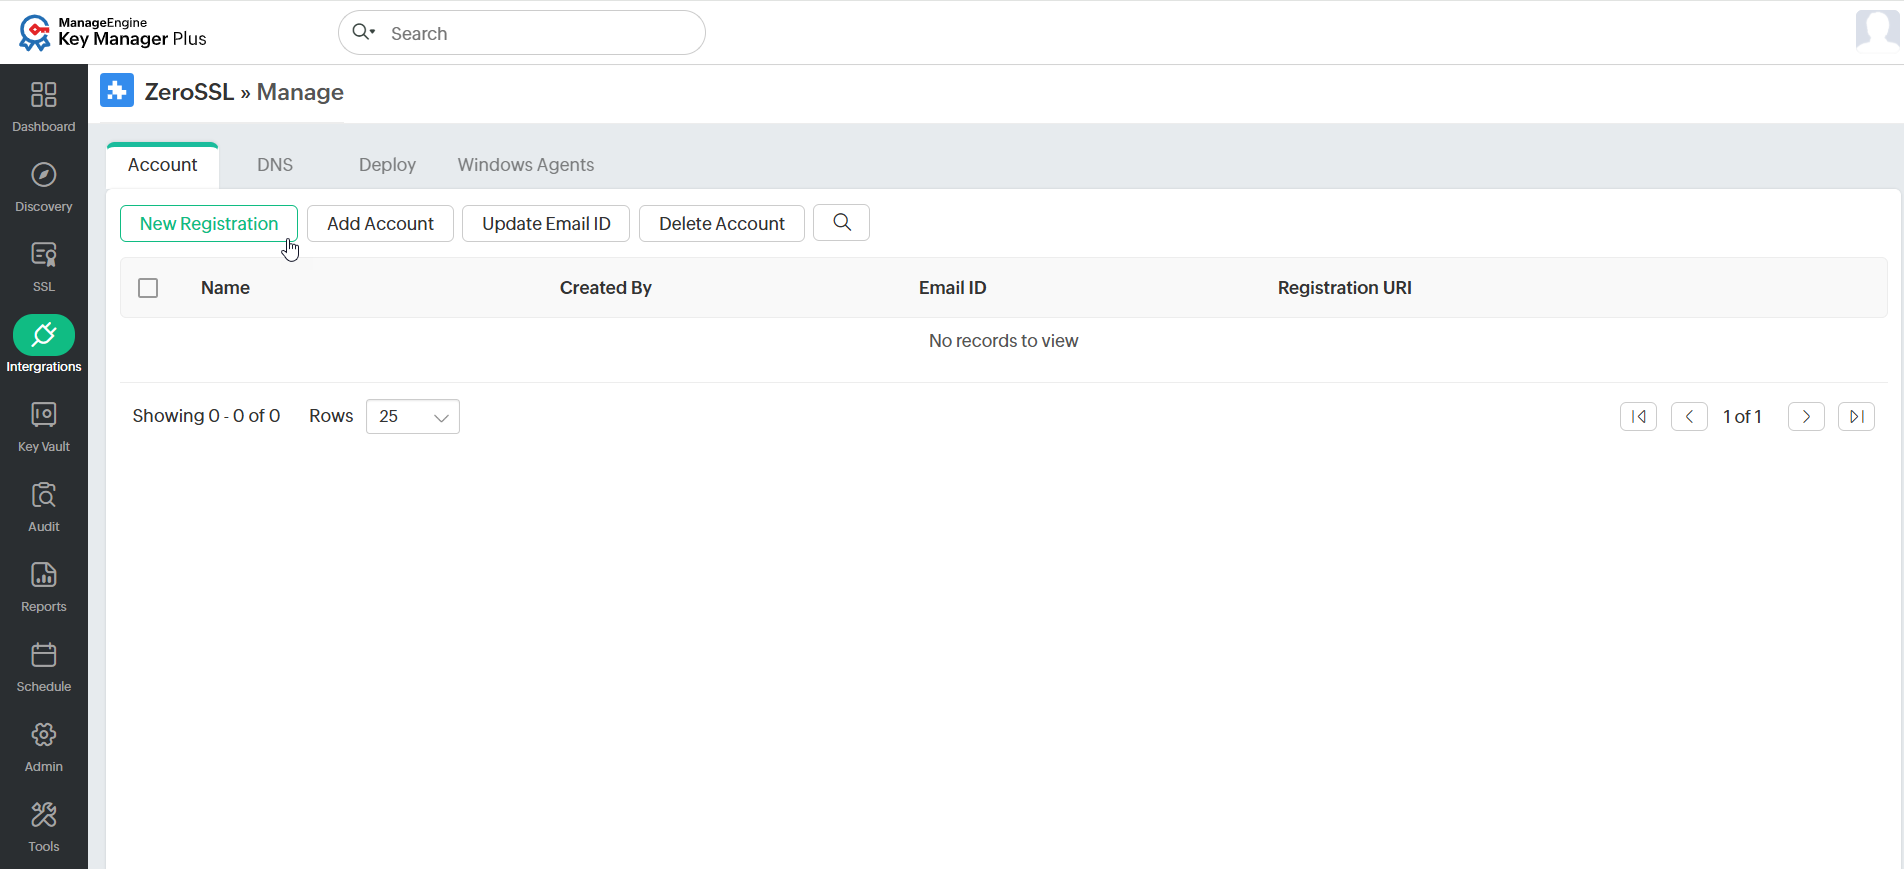Open the Schedule calendar icon
The height and width of the screenshot is (869, 1904).
pos(44,655)
